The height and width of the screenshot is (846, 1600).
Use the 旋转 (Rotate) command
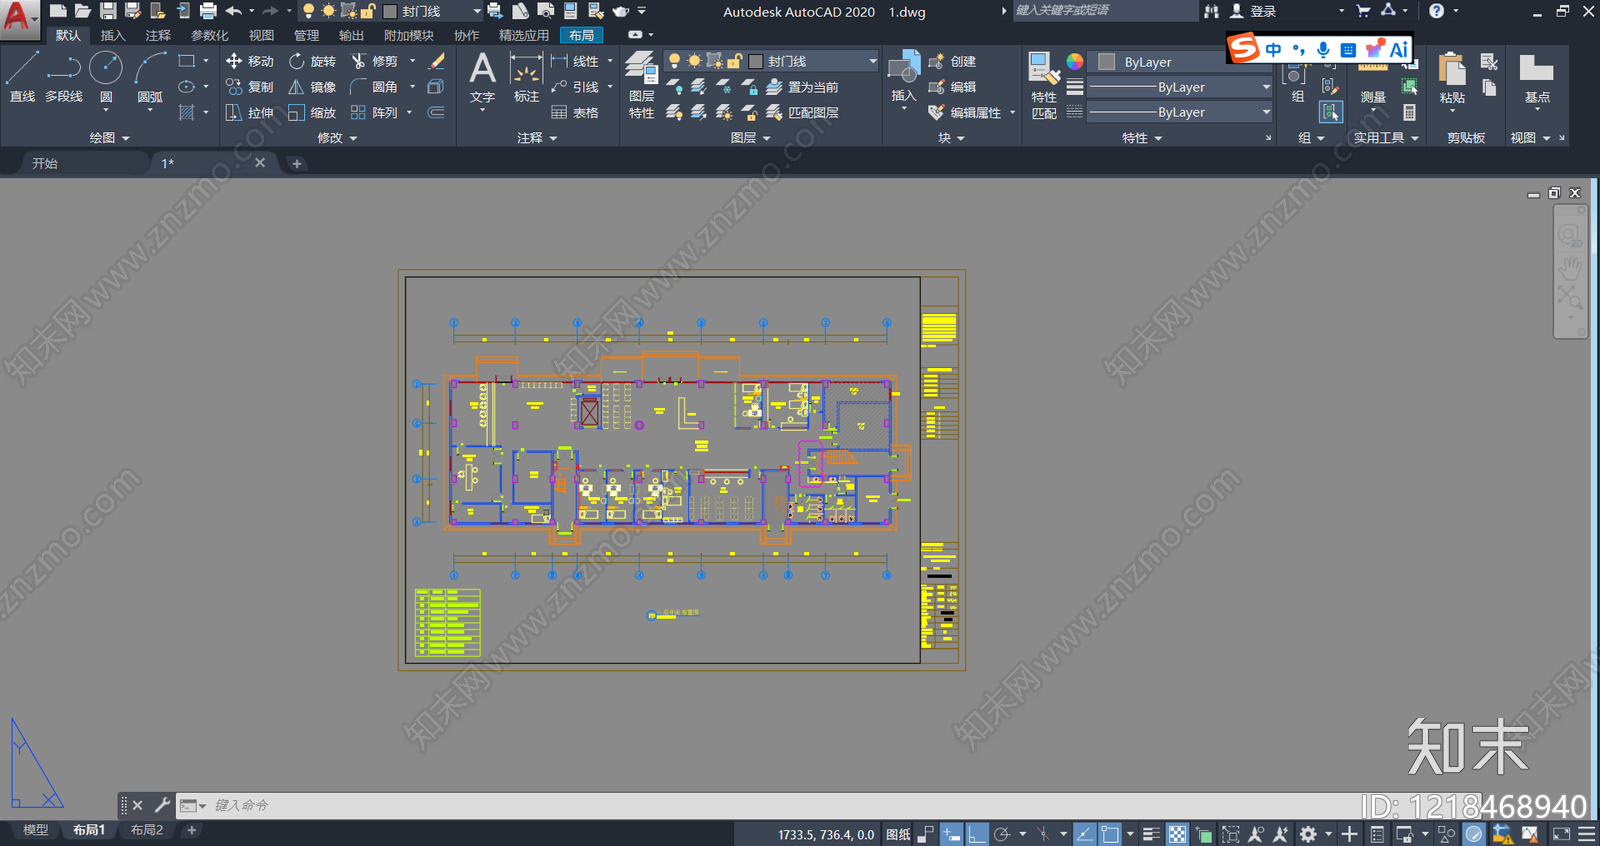313,61
